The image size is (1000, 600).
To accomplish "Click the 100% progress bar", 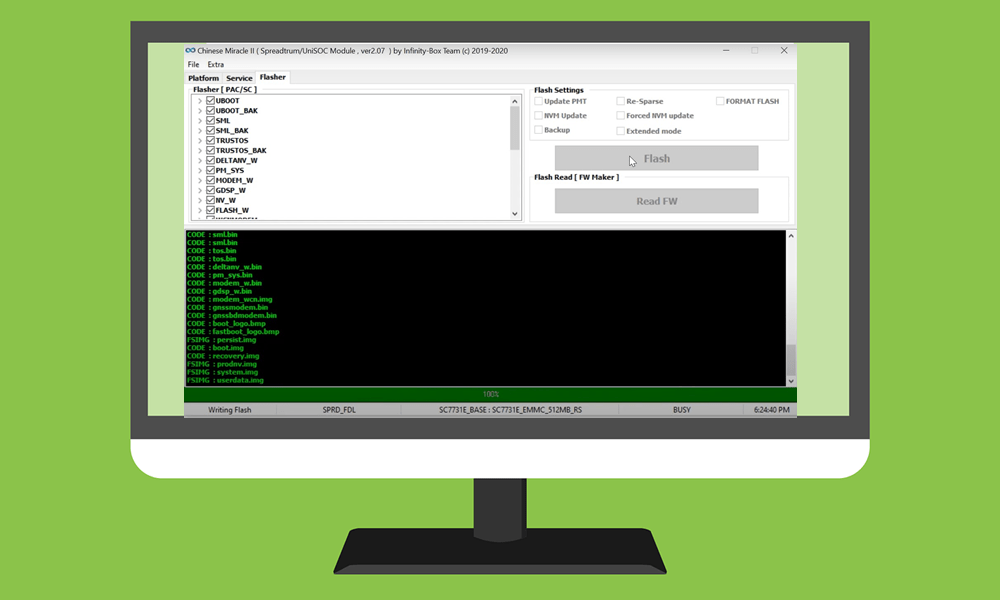I will click(x=490, y=394).
